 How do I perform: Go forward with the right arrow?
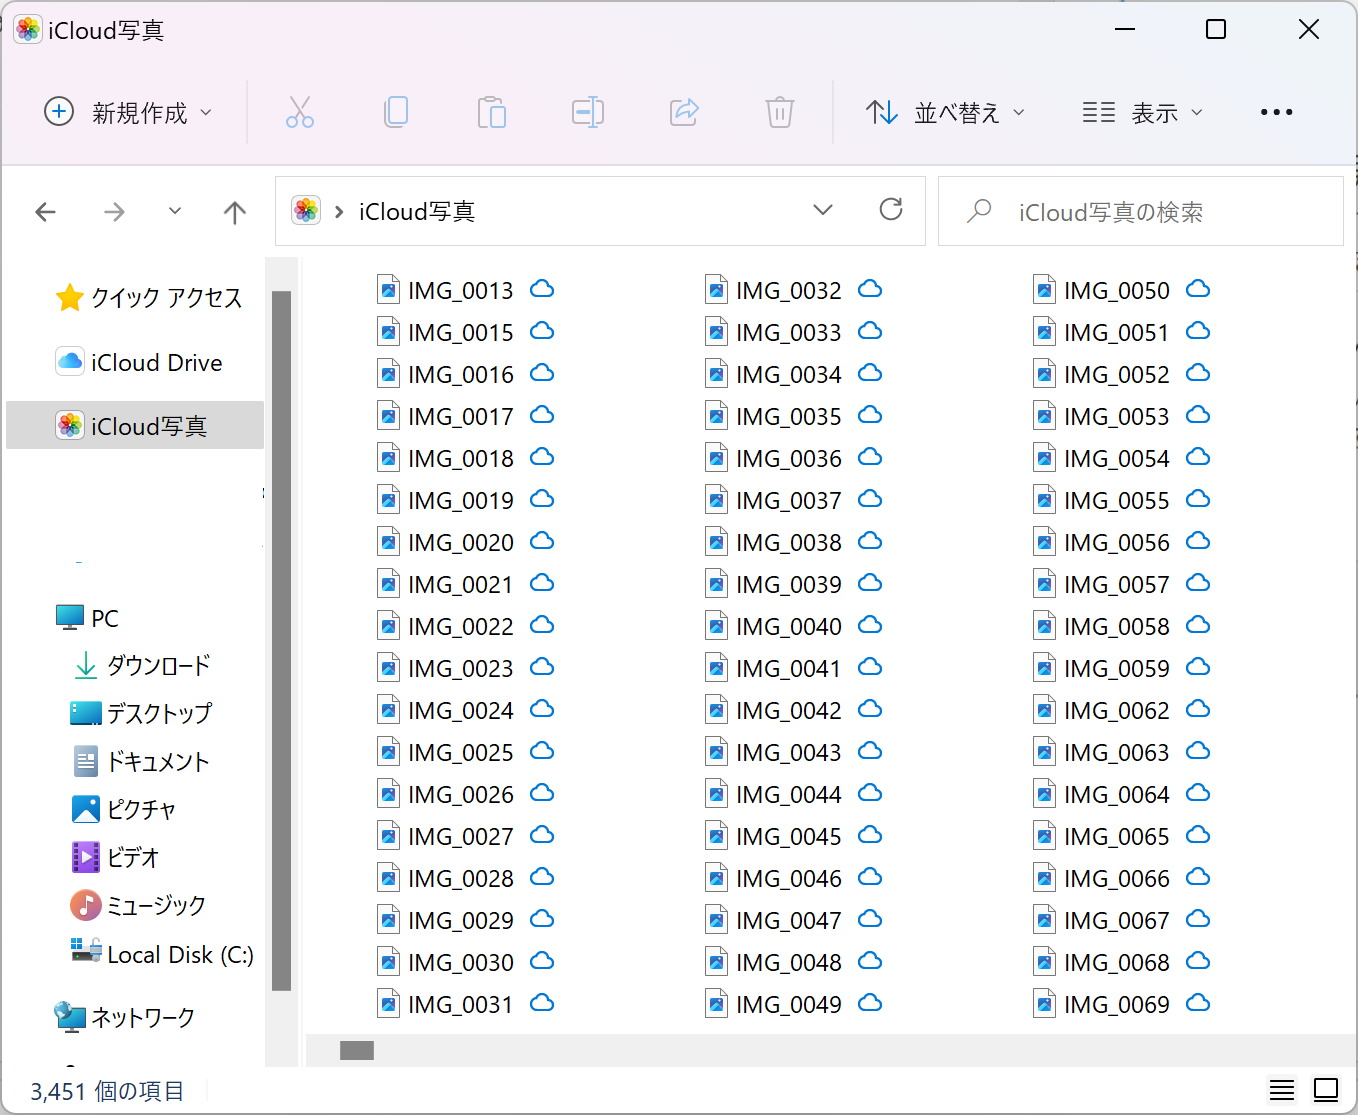[x=115, y=212]
